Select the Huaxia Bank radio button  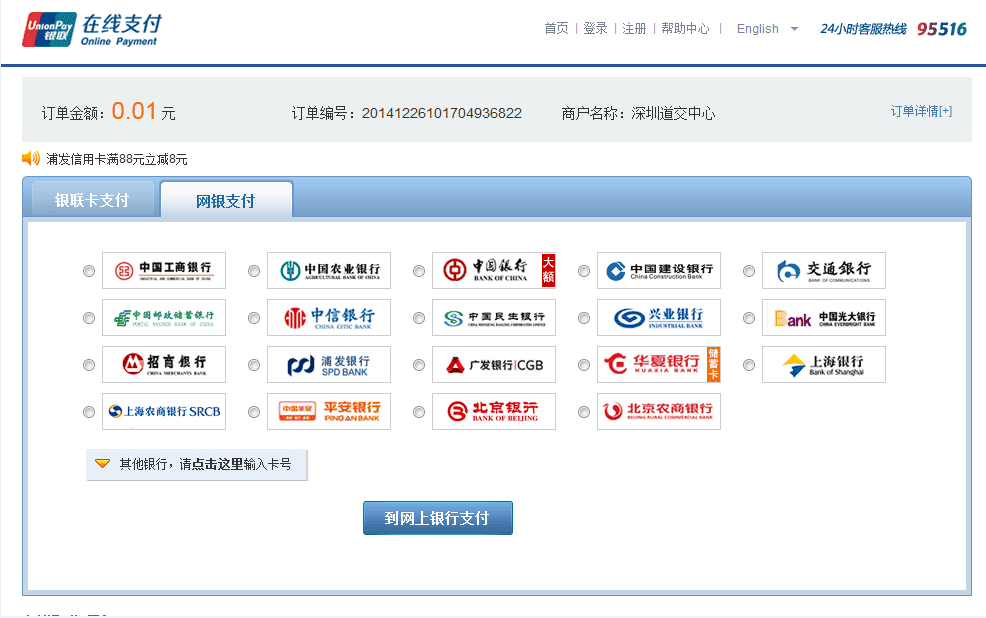pyautogui.click(x=584, y=365)
